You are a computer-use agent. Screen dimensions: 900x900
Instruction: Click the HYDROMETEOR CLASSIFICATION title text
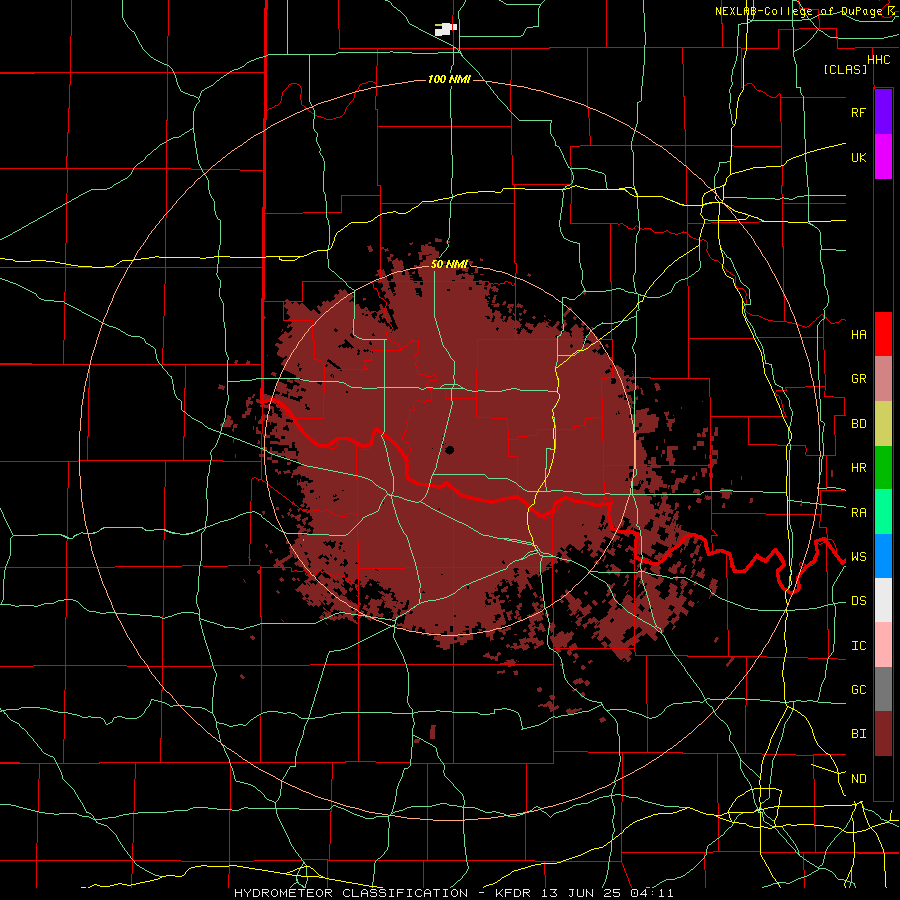351,893
